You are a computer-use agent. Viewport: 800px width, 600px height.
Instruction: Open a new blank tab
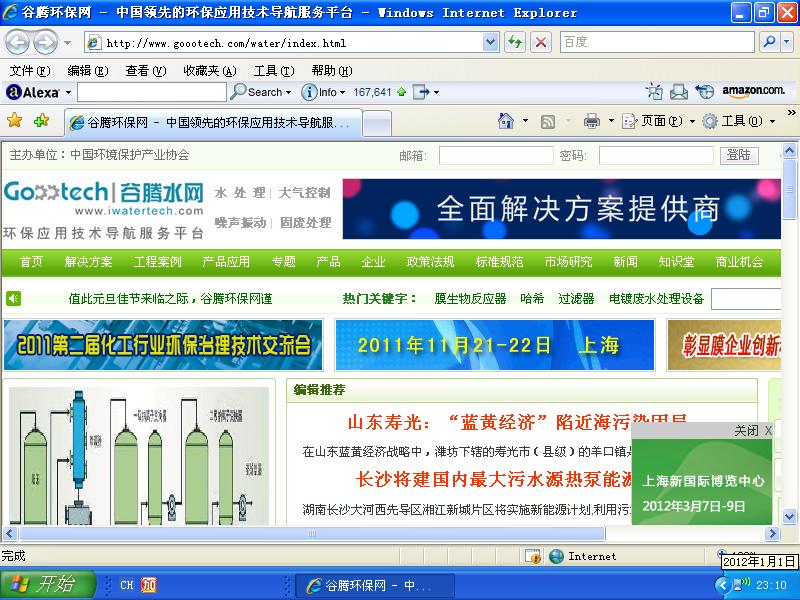click(377, 123)
